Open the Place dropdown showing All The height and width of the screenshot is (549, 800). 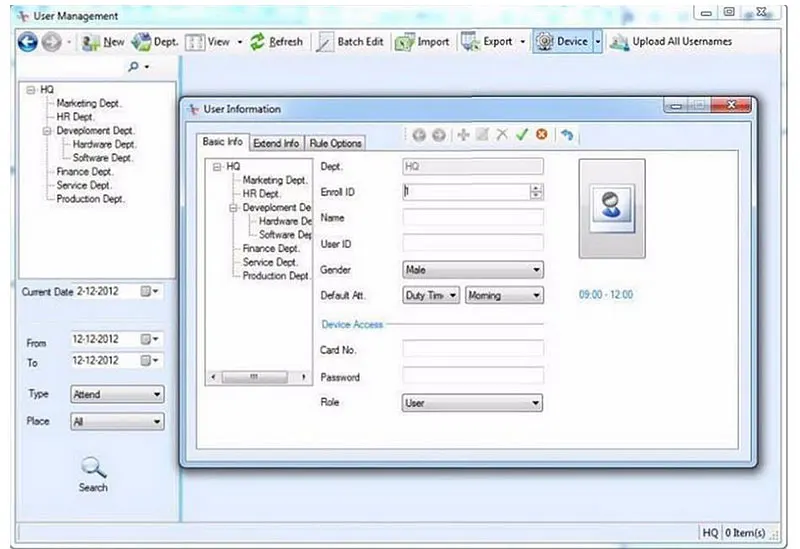(117, 421)
